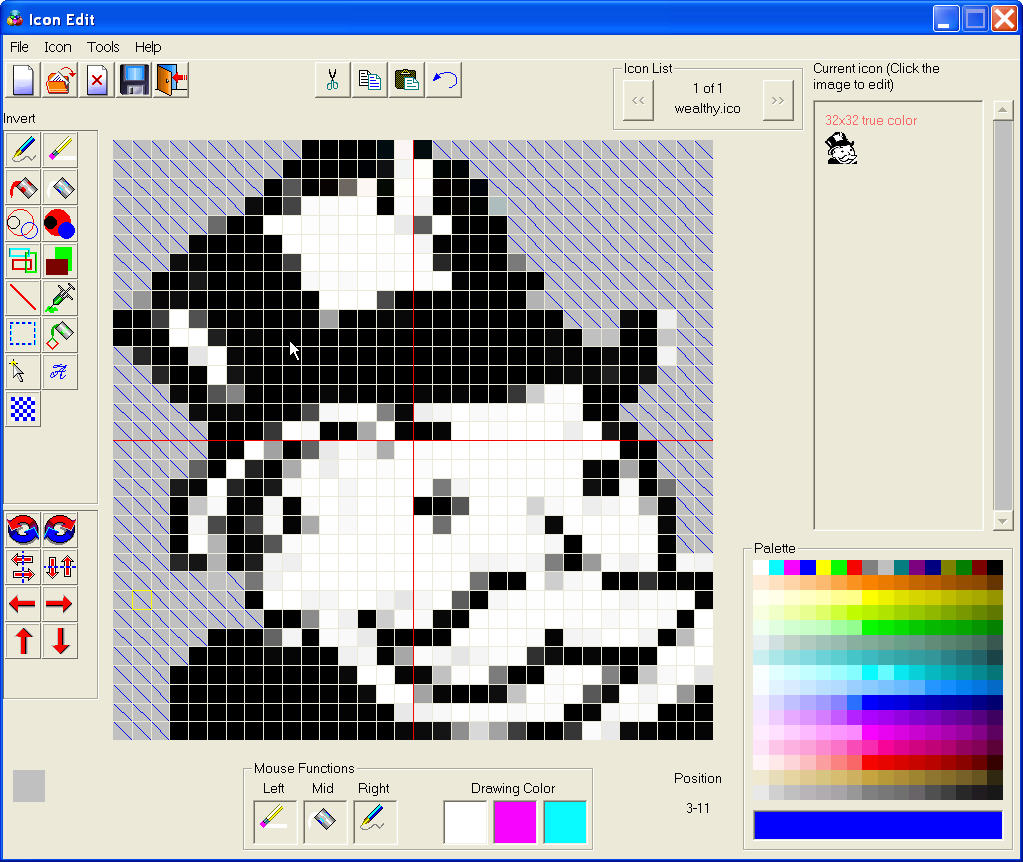The height and width of the screenshot is (862, 1023).
Task: Select the outlined rectangles tool
Action: (x=23, y=261)
